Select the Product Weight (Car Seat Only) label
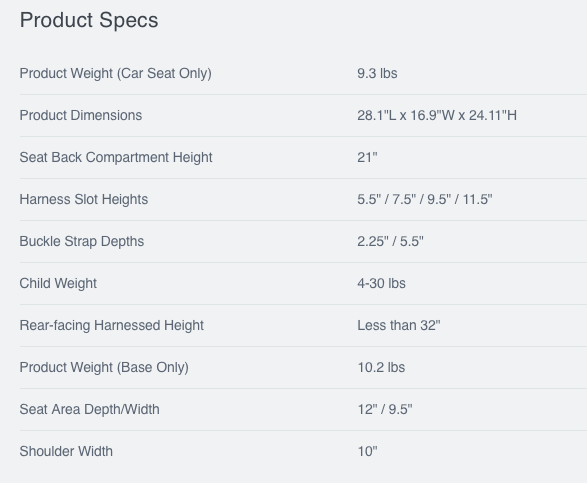Viewport: 587px width, 483px height. (115, 73)
